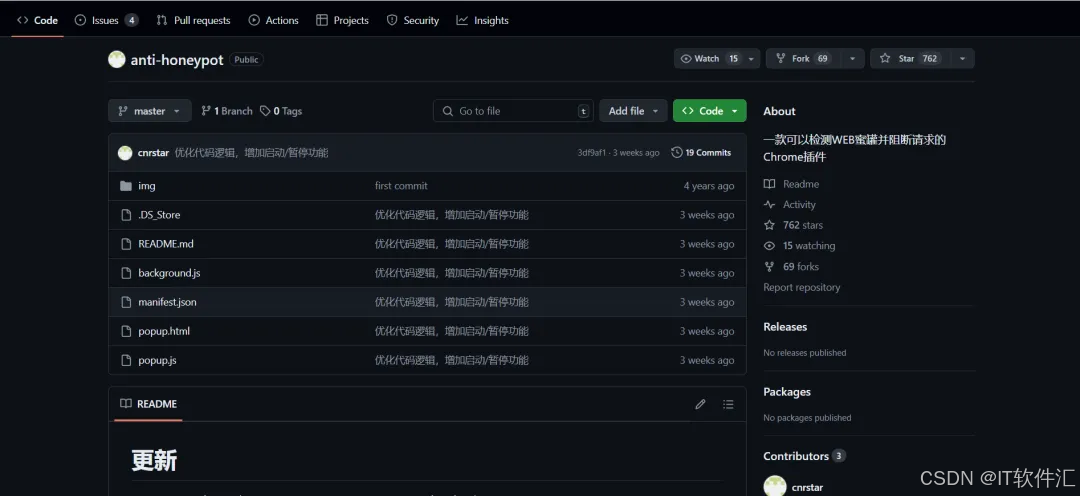View the 15 watching link

[799, 246]
